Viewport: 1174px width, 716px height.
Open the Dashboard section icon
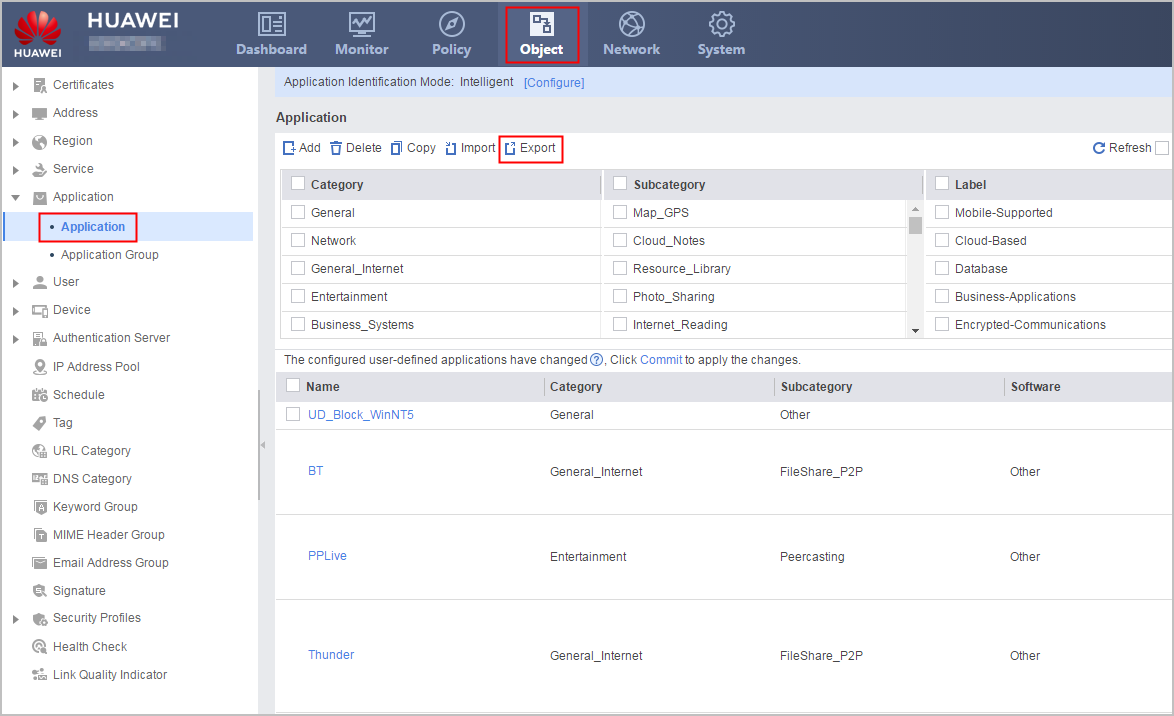click(272, 25)
